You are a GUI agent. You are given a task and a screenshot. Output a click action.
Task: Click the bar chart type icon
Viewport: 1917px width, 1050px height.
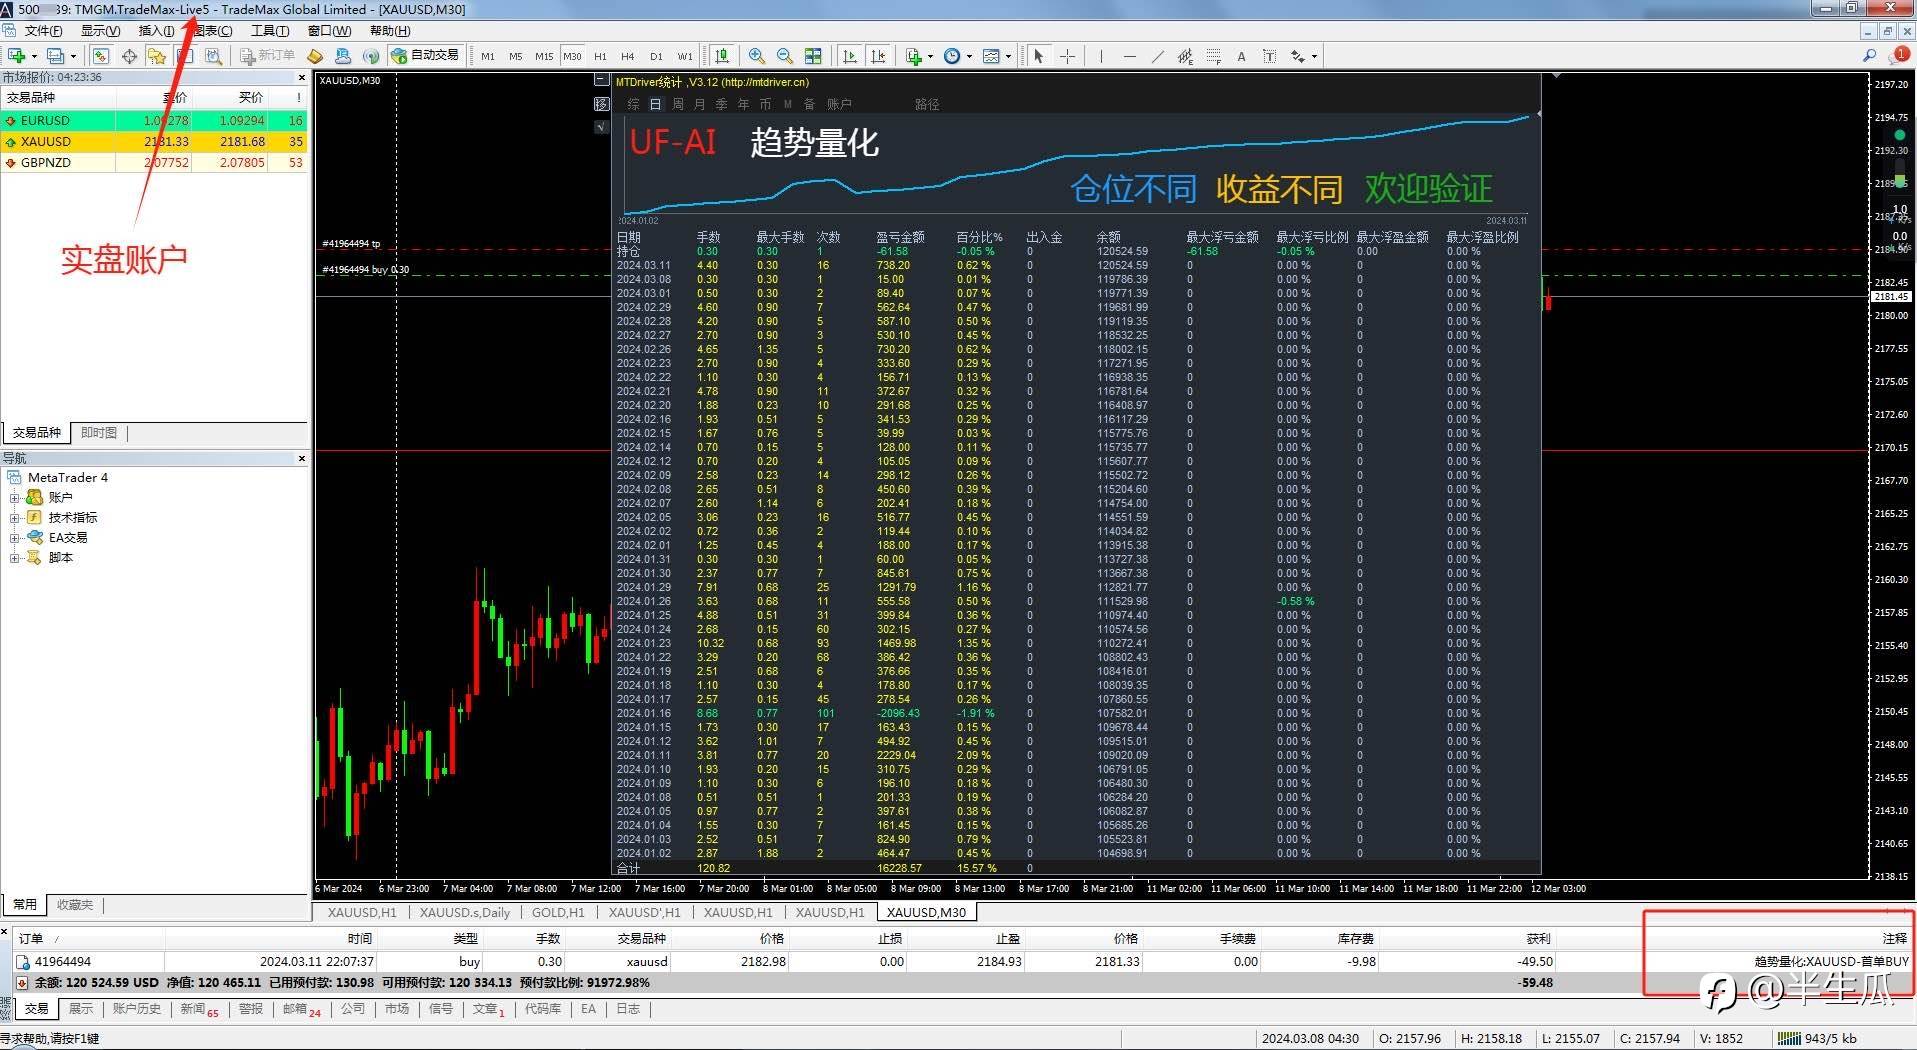pos(722,56)
